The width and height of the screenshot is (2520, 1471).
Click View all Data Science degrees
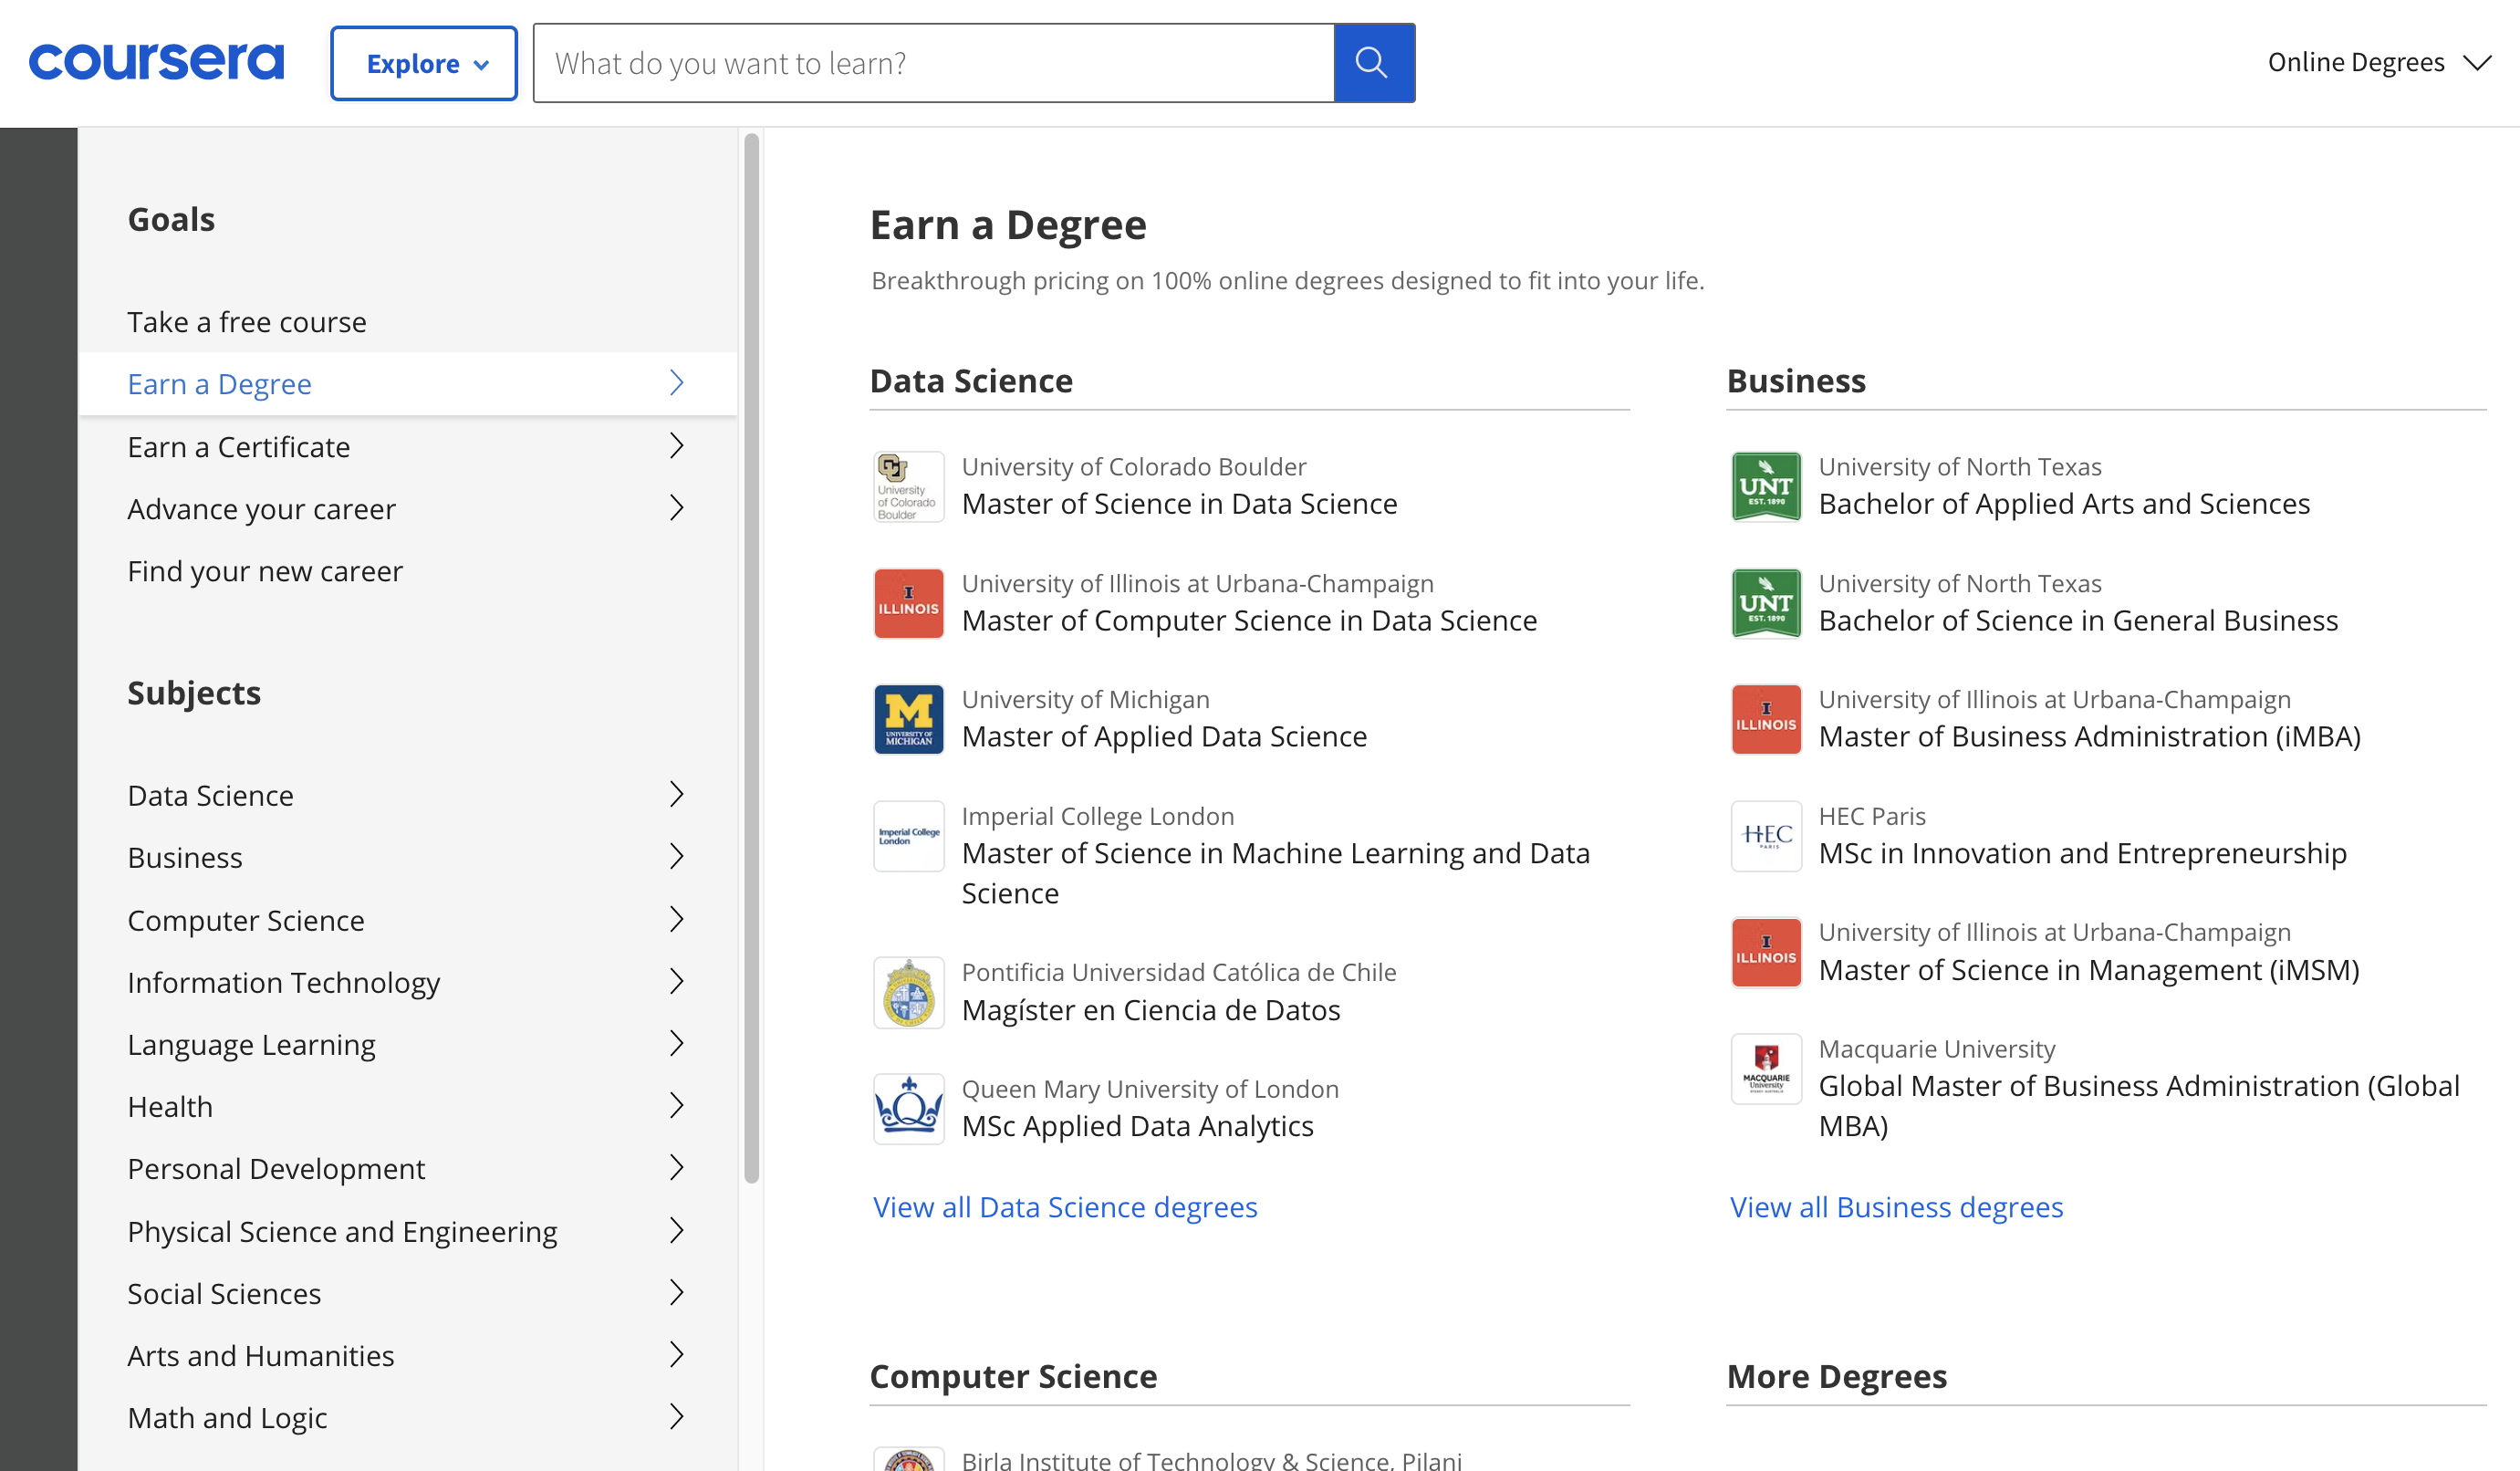click(x=1065, y=1207)
